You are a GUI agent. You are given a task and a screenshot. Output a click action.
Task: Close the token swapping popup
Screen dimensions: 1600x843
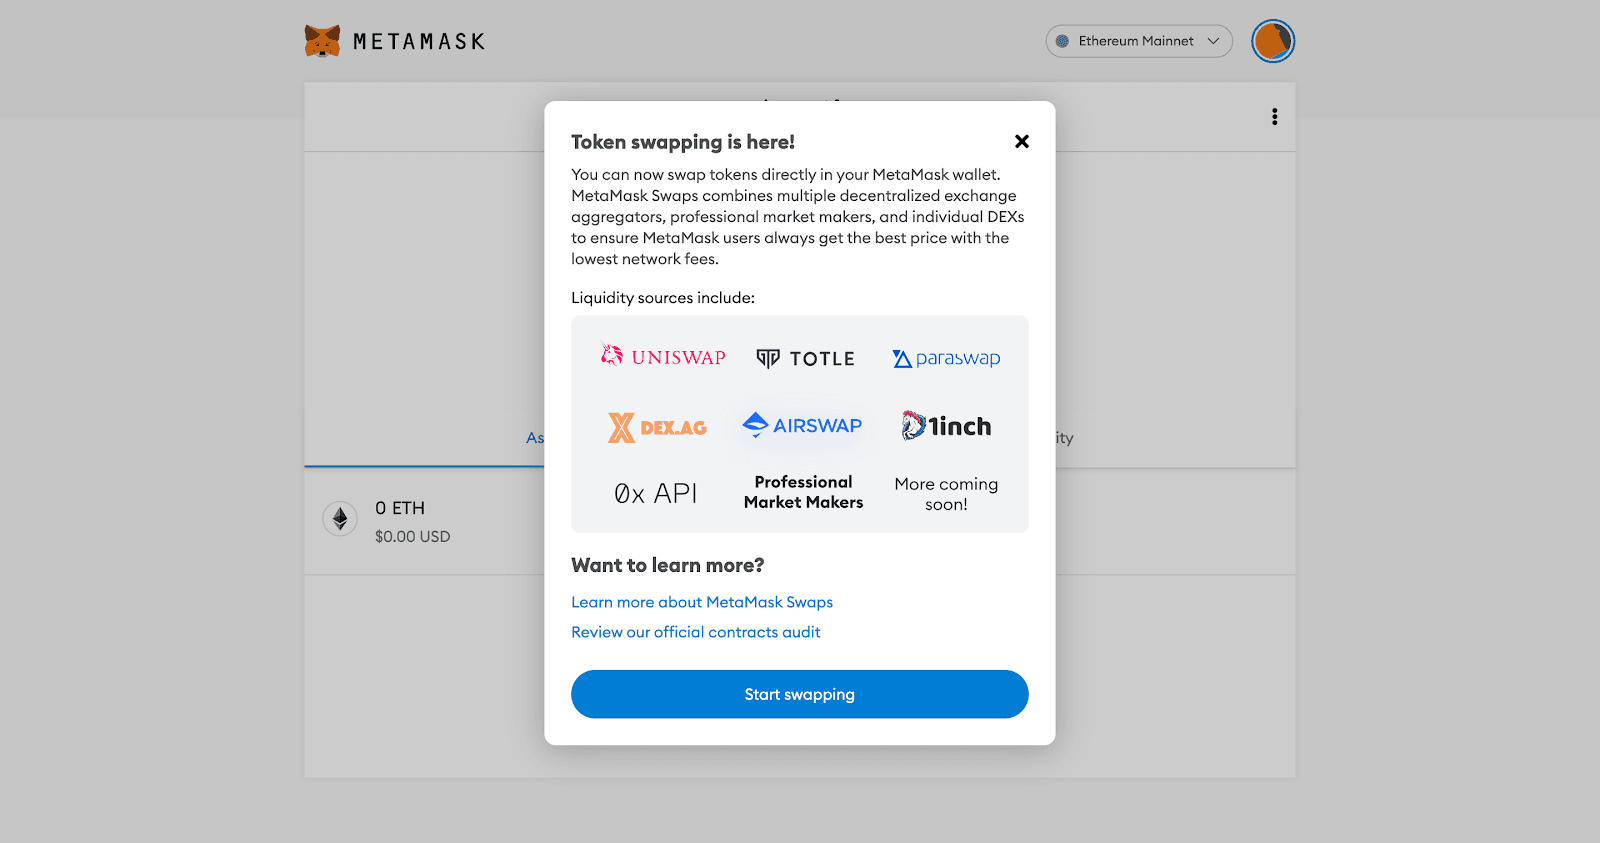[1021, 142]
